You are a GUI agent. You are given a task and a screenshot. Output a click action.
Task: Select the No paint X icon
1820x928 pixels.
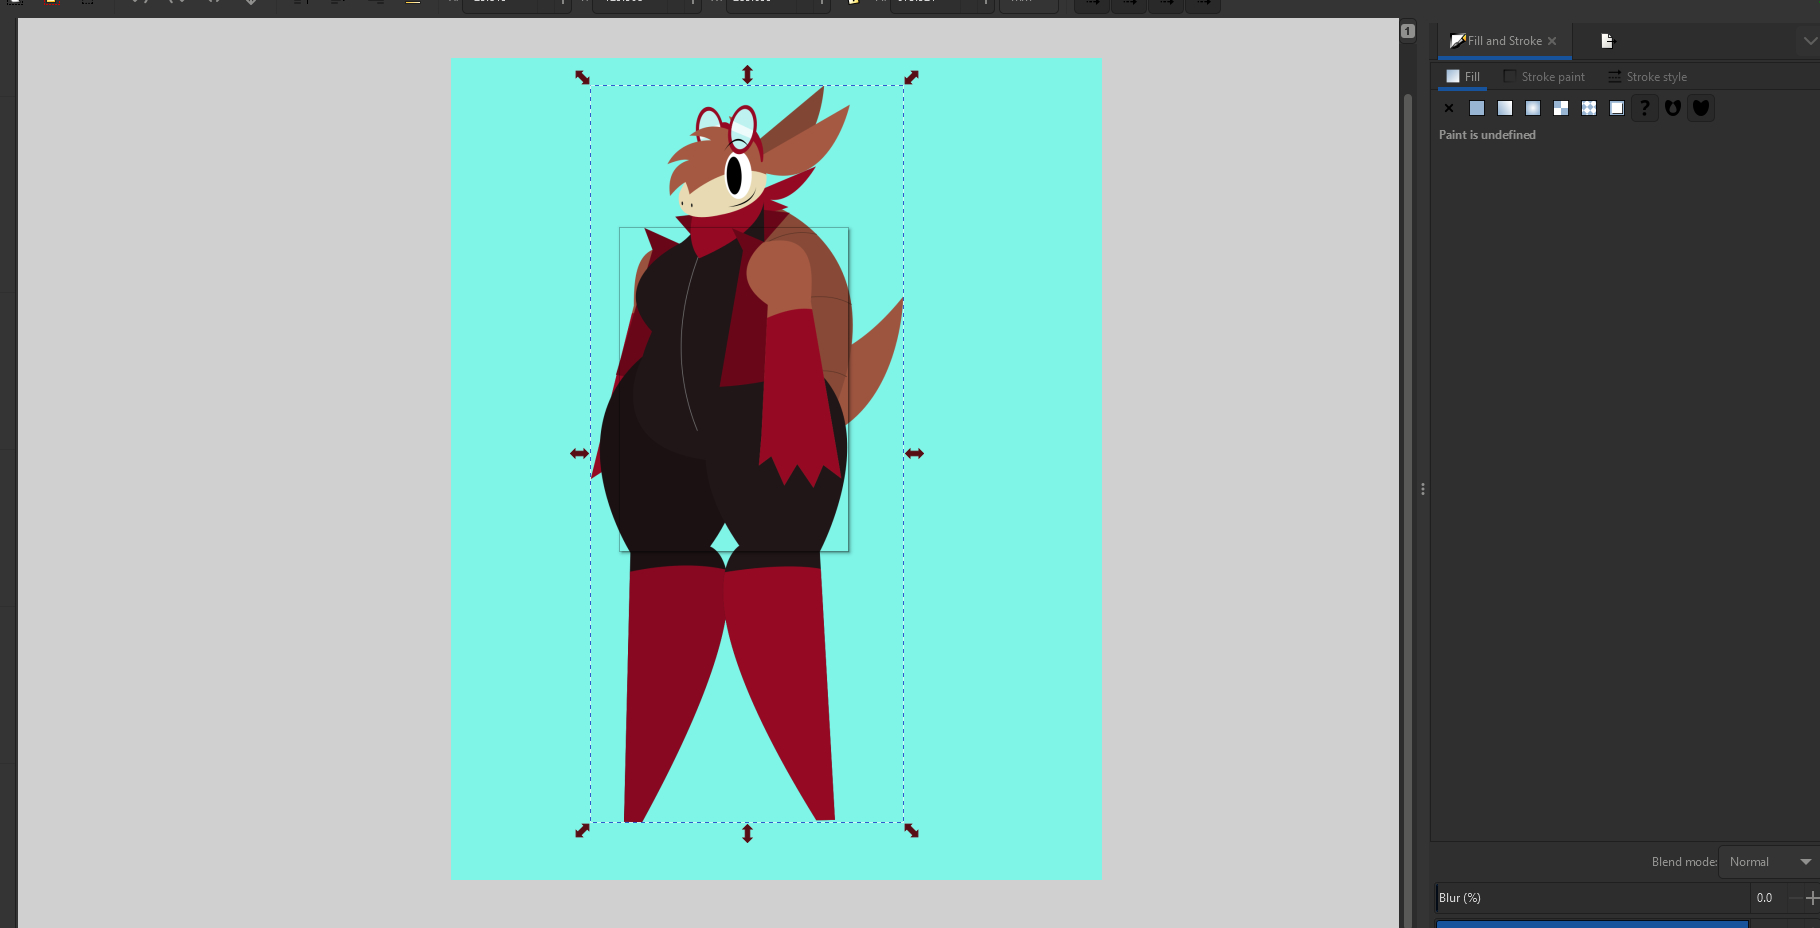[1449, 108]
